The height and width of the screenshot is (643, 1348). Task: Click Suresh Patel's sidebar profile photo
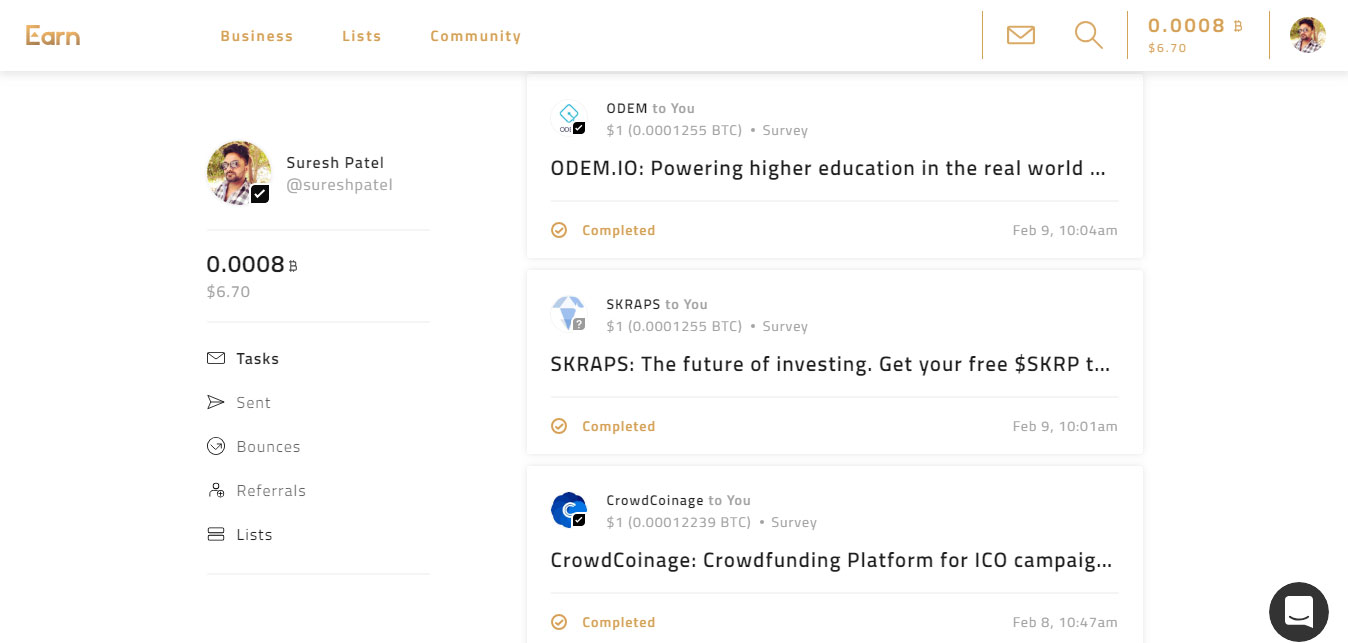pos(239,173)
